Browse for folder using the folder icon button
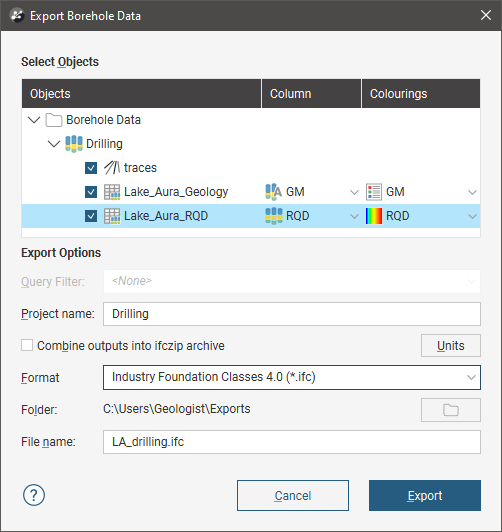 pos(451,410)
